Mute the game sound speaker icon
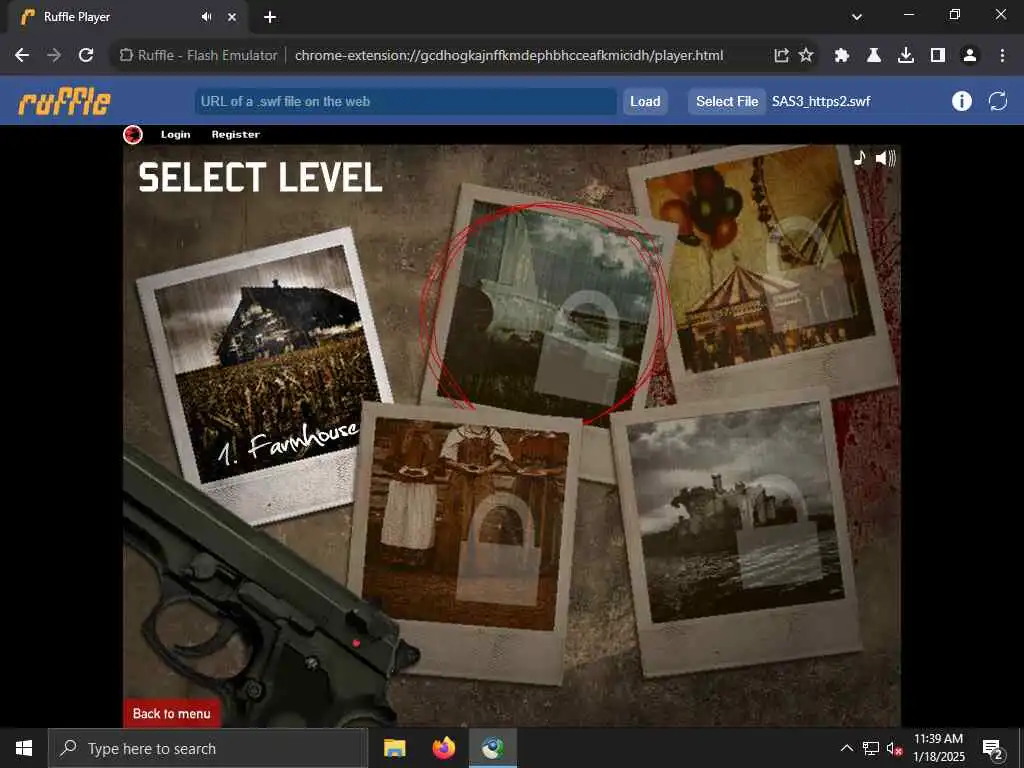This screenshot has width=1024, height=768. click(x=886, y=158)
